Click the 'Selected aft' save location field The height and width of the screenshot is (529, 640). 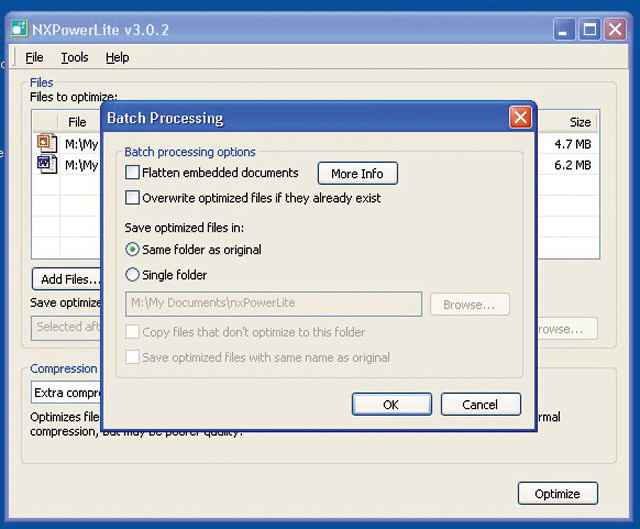[x=66, y=328]
